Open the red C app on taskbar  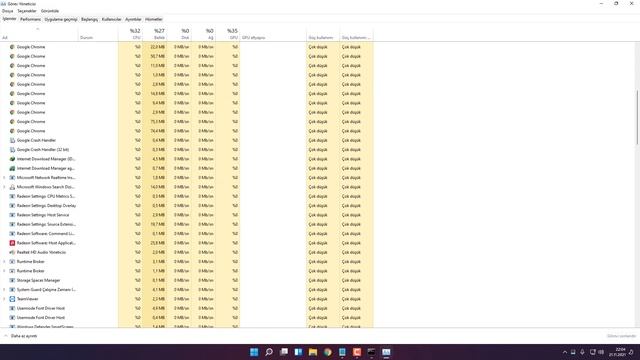pos(357,352)
